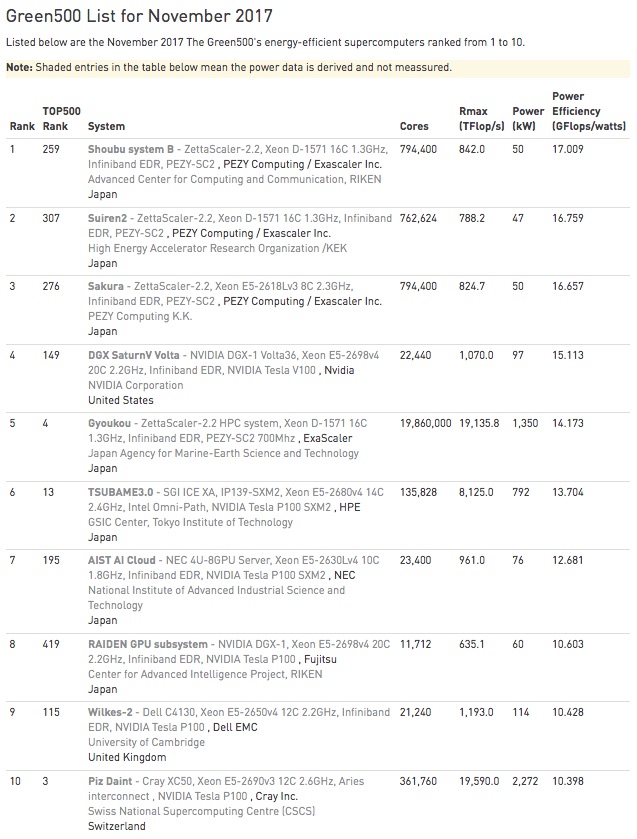Click the Sakura system name

coord(106,287)
